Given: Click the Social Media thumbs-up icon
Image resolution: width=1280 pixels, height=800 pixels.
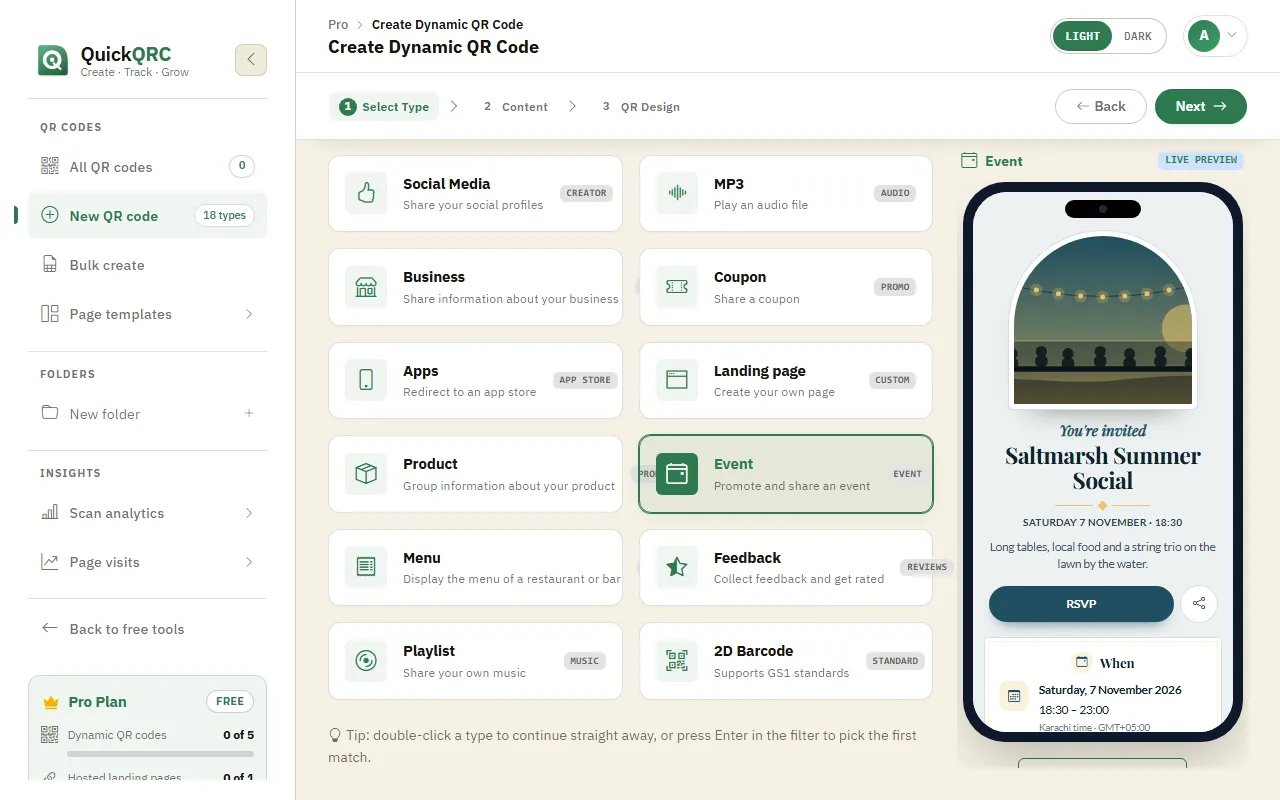Looking at the screenshot, I should pyautogui.click(x=366, y=193).
